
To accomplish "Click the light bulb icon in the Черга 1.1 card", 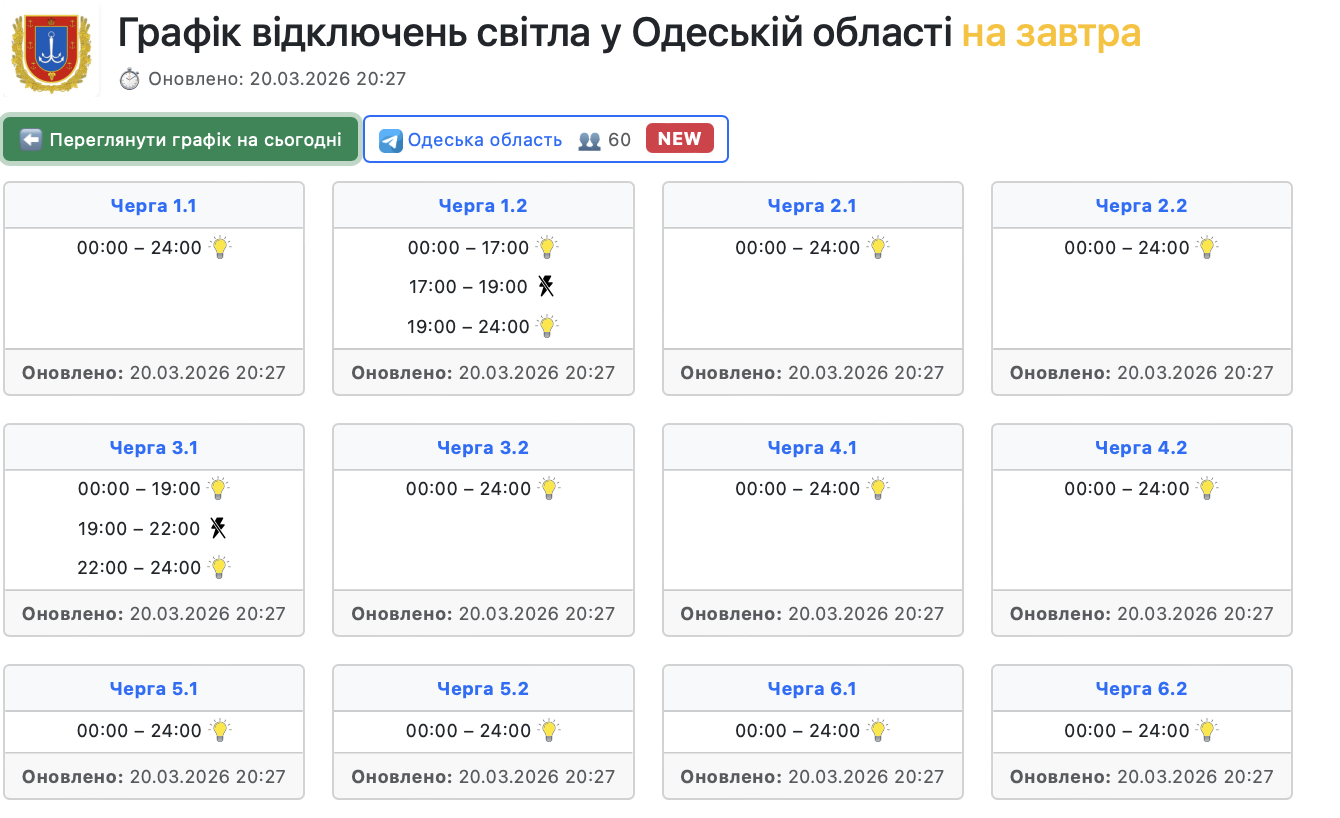I will [x=220, y=247].
